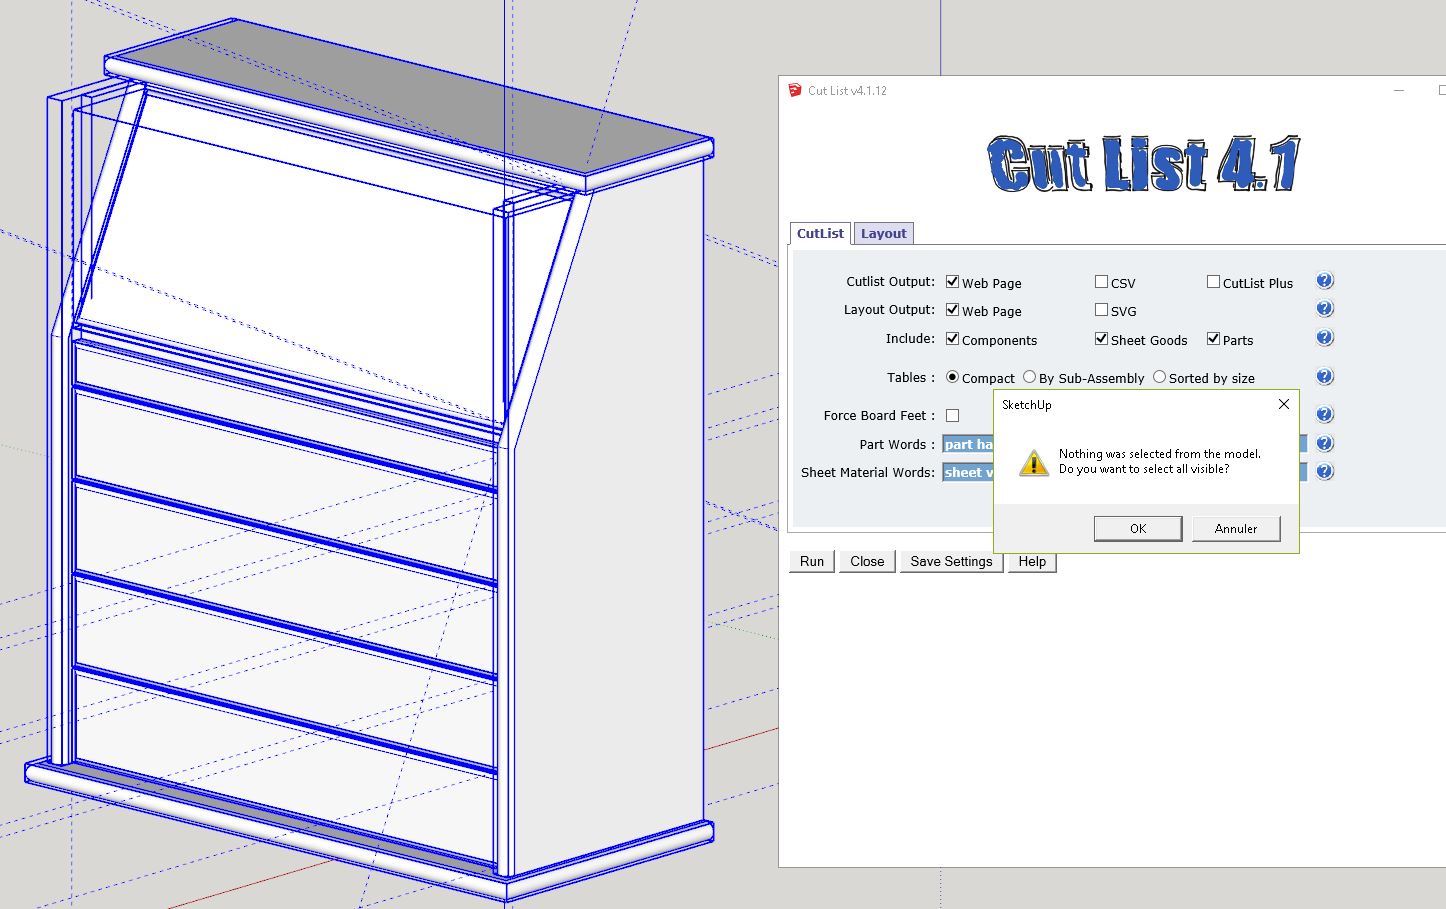1446x909 pixels.
Task: Enable the CutList Plus checkbox
Action: pyautogui.click(x=1213, y=282)
